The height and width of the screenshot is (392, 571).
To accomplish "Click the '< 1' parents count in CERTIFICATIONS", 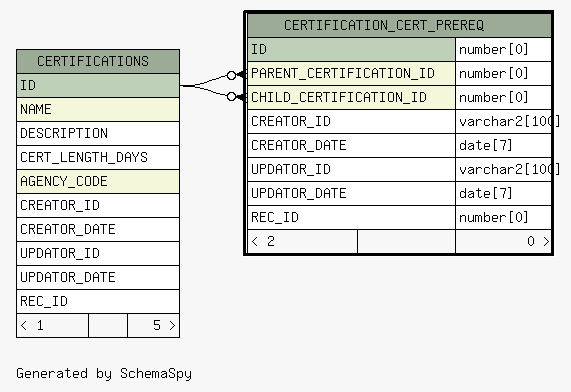I will click(52, 325).
